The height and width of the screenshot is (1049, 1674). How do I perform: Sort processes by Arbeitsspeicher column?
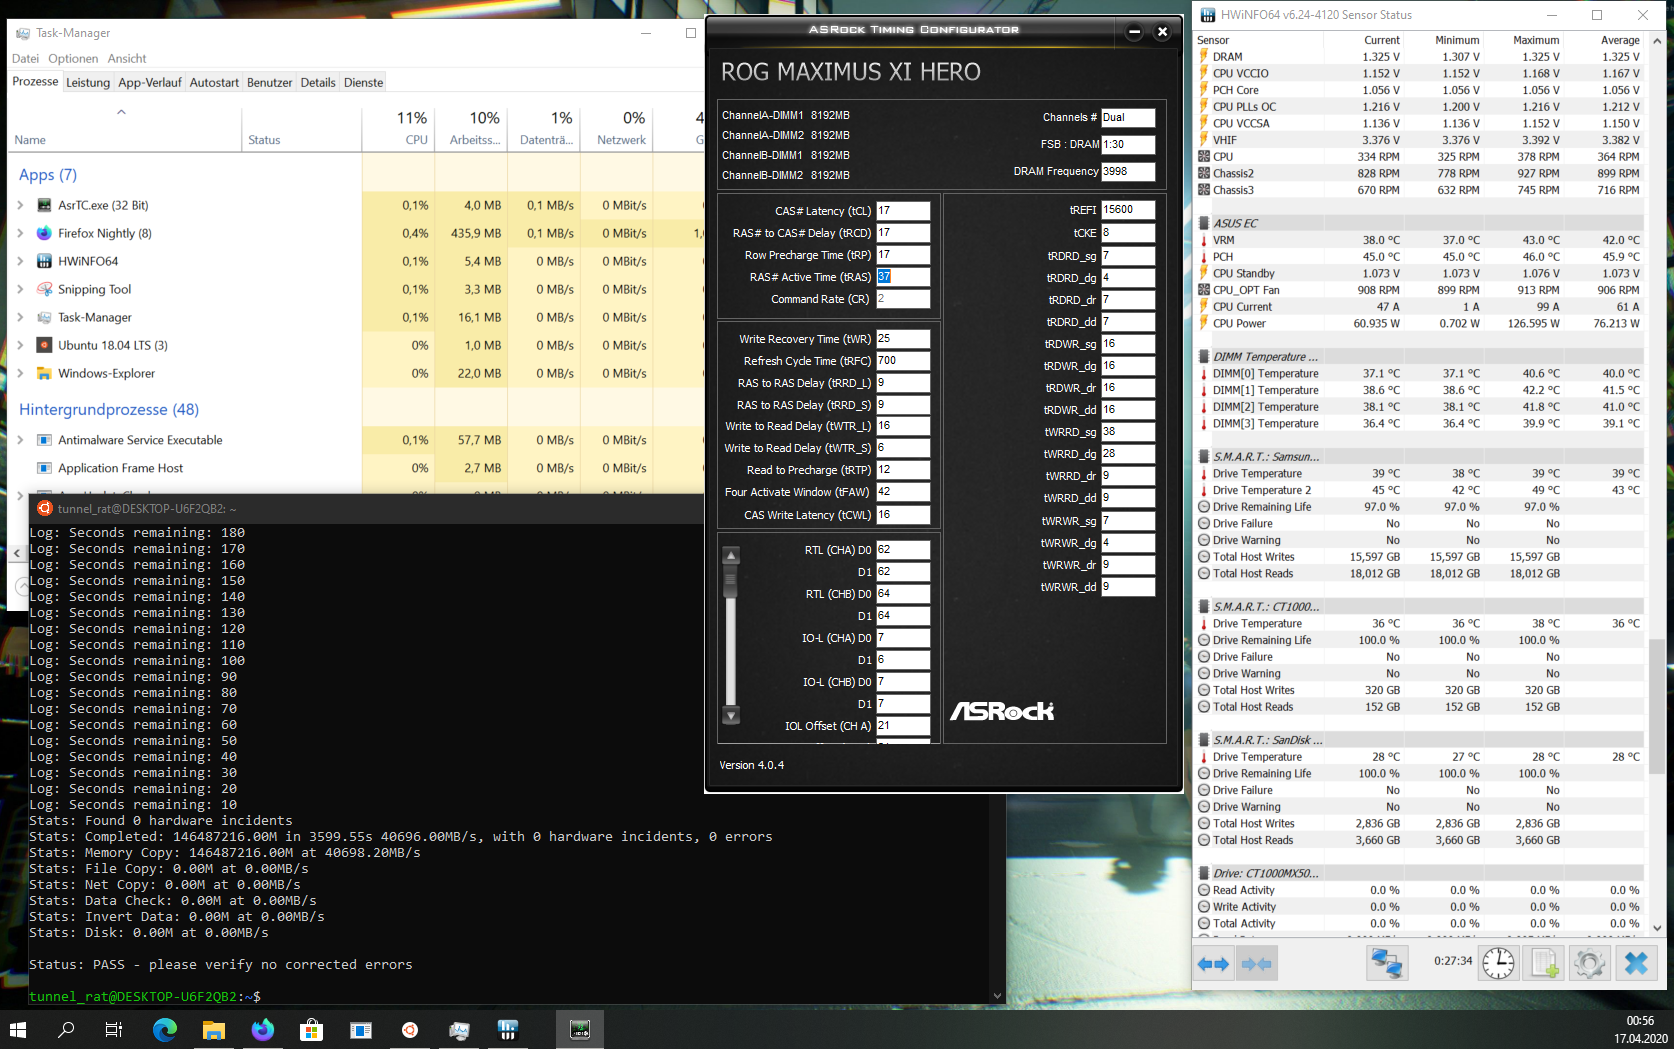(472, 128)
